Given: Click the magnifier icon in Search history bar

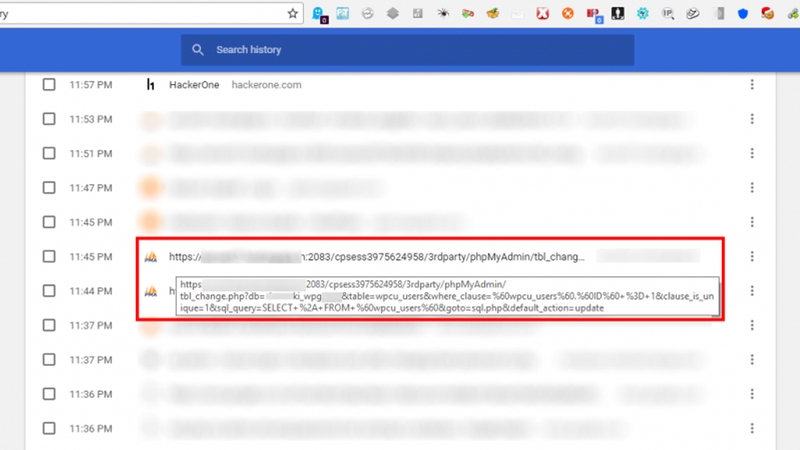Looking at the screenshot, I should pos(197,49).
